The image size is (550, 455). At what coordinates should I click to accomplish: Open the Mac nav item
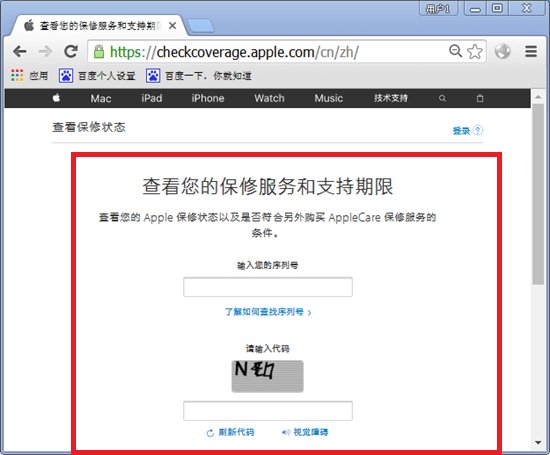[x=101, y=98]
